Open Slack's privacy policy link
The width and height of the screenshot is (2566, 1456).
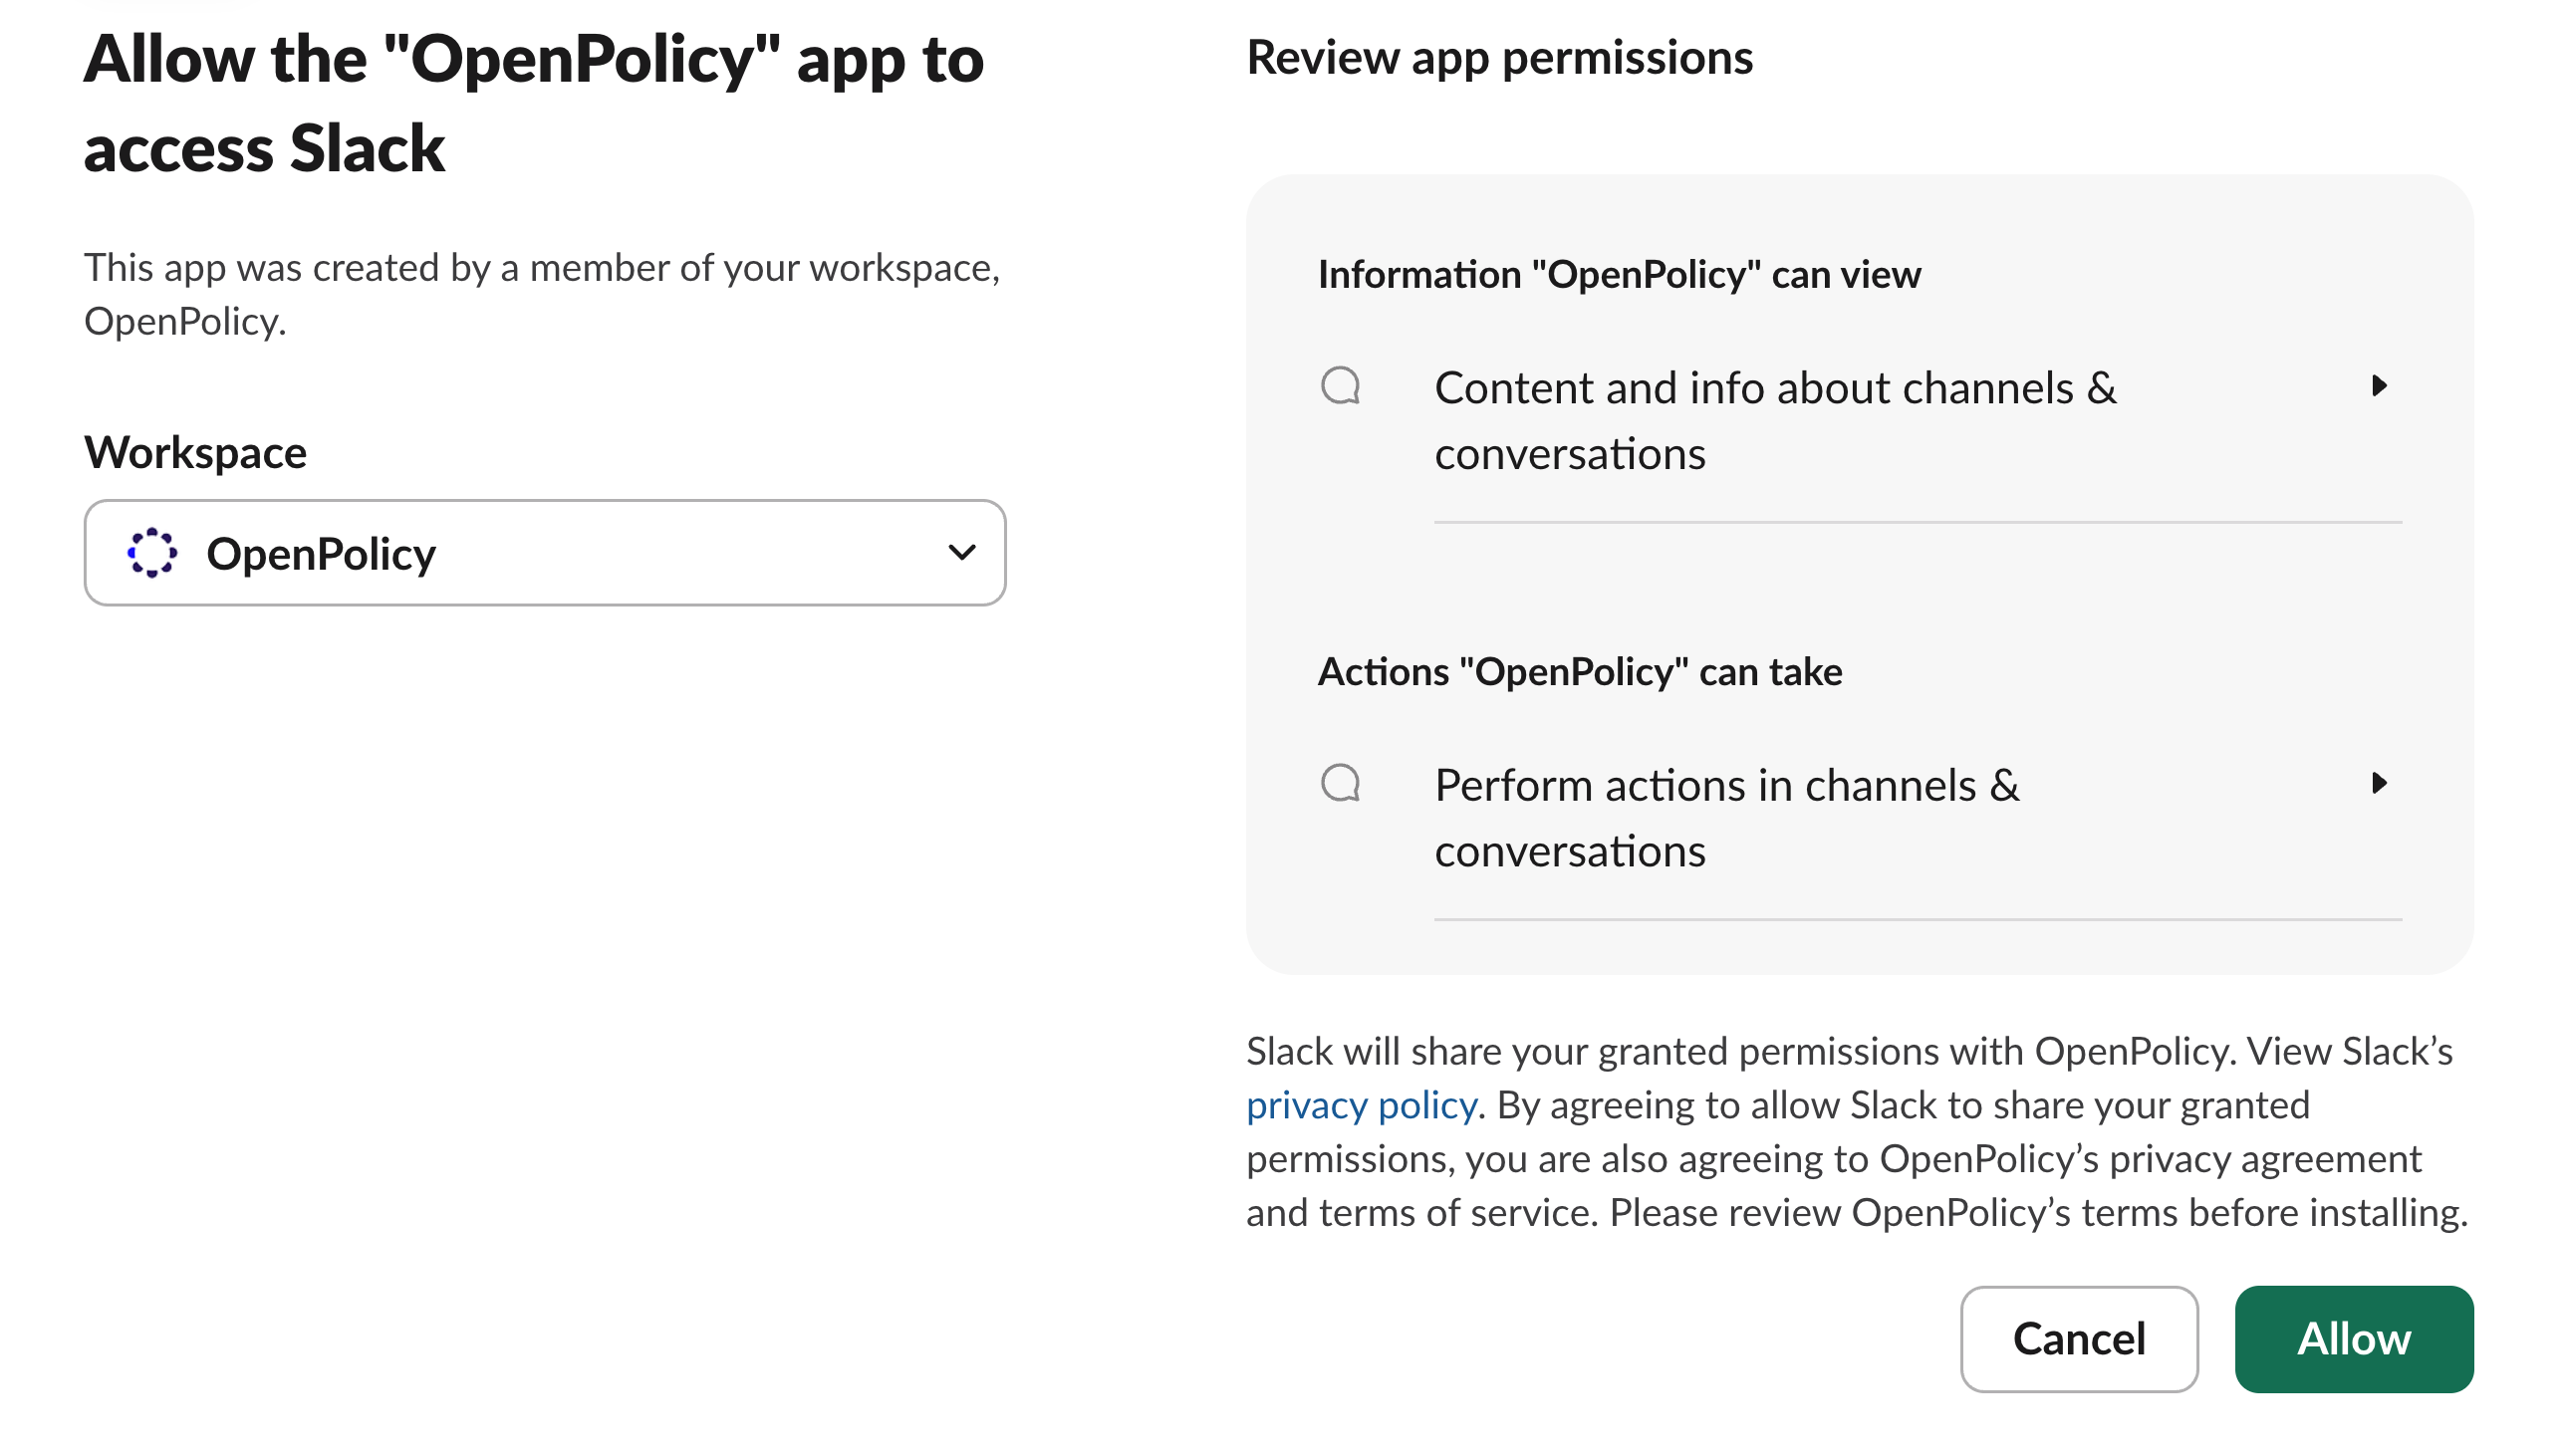tap(1361, 1105)
